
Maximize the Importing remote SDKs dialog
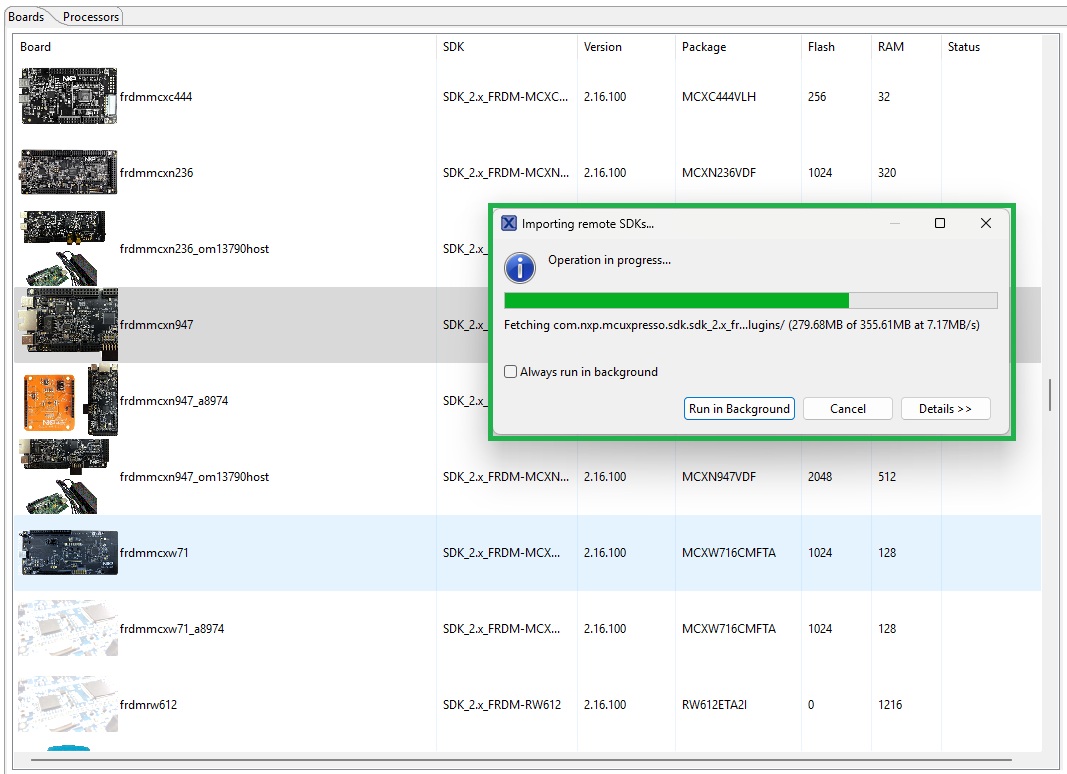click(x=939, y=223)
